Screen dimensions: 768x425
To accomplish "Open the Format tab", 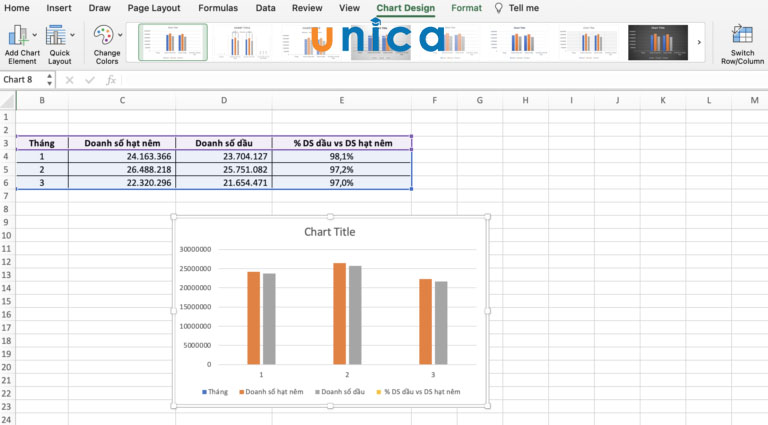I will 466,8.
